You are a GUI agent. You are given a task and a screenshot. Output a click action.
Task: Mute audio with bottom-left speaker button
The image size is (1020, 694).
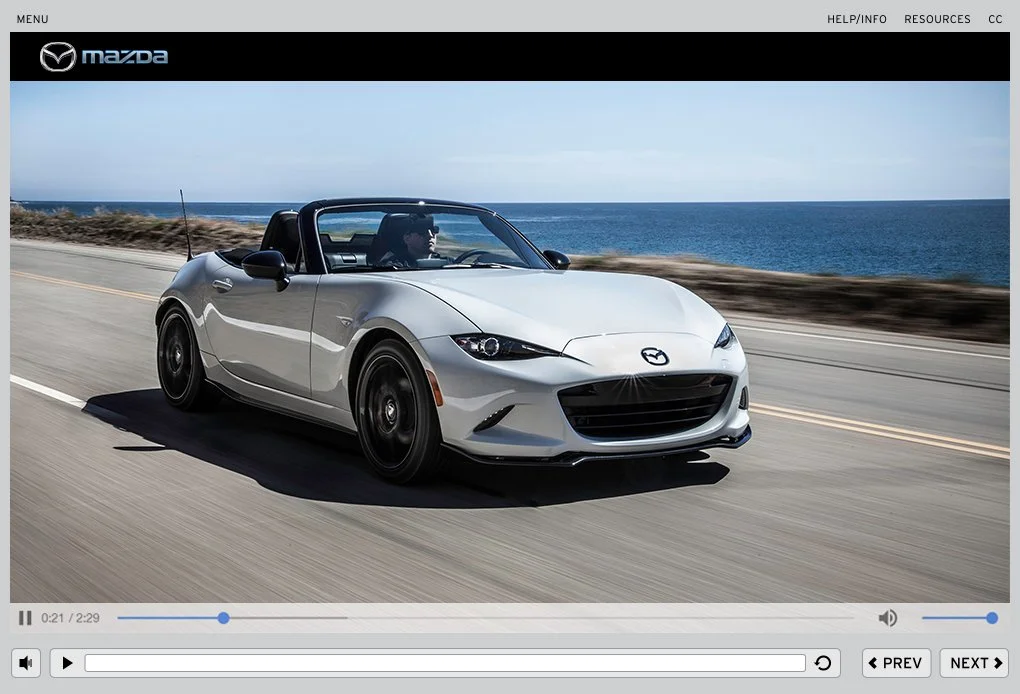click(x=26, y=663)
